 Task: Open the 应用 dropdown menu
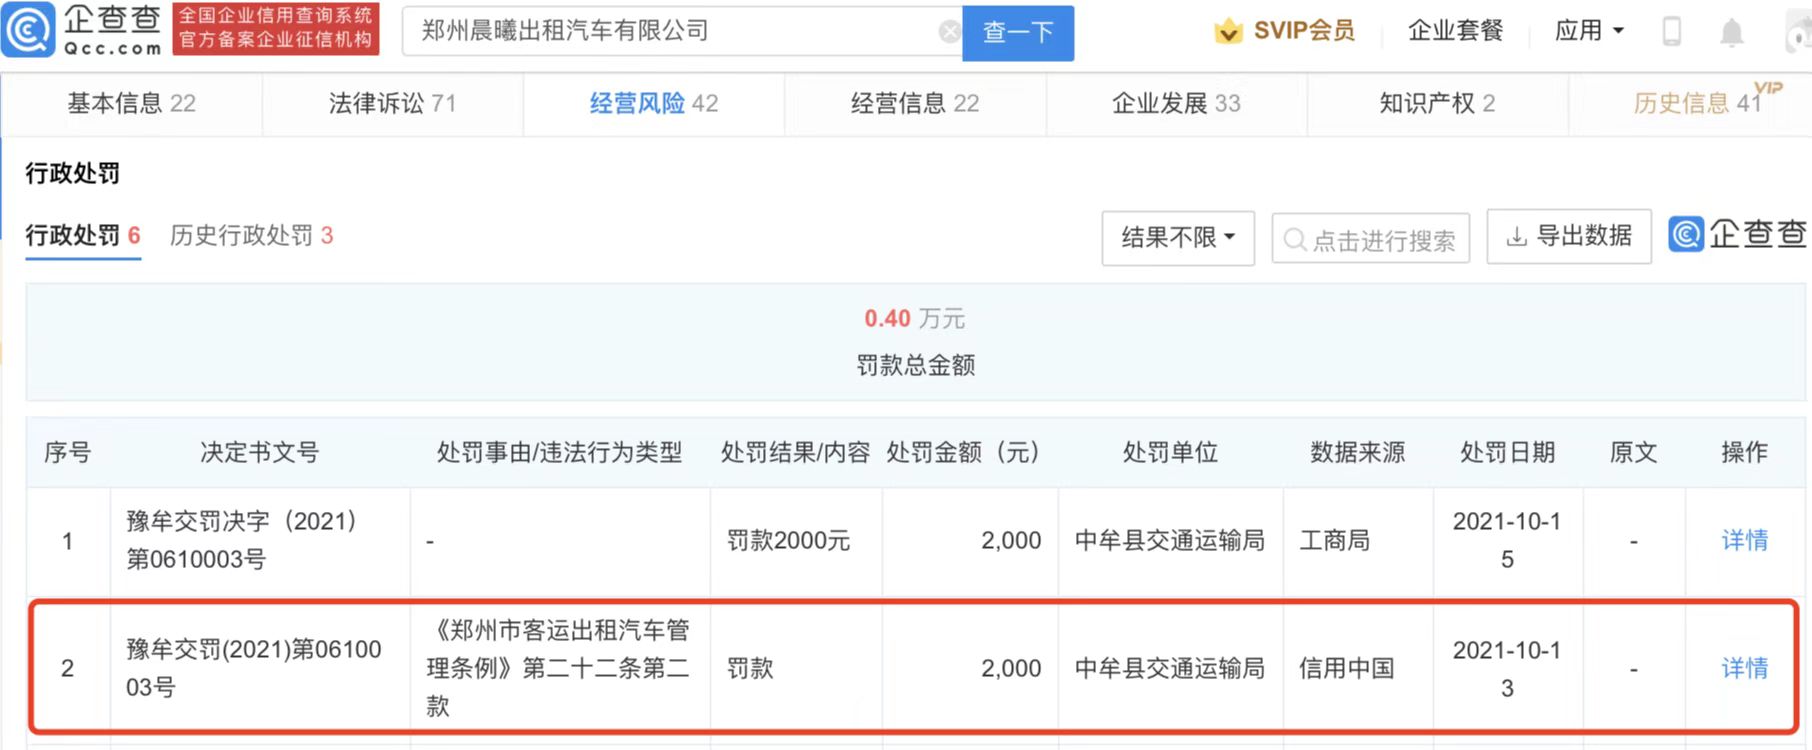(1588, 31)
